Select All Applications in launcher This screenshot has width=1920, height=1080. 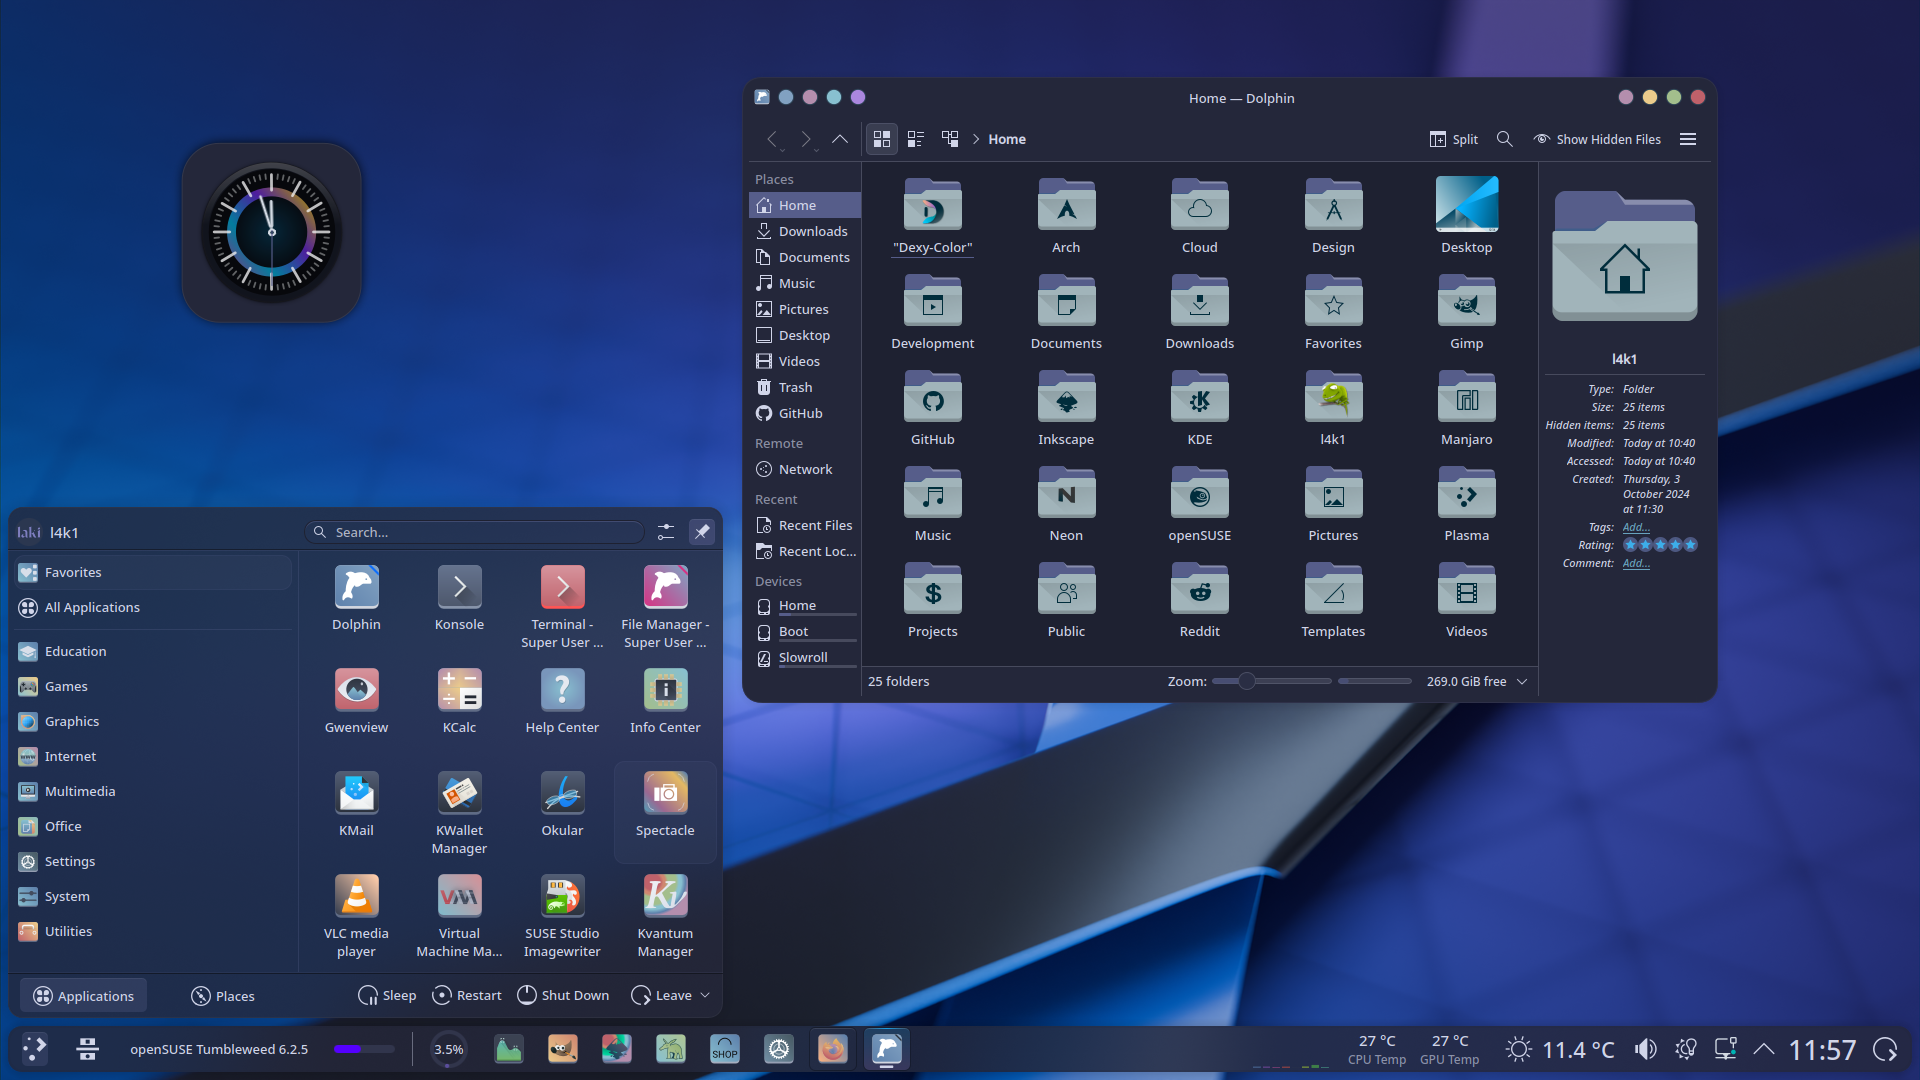click(x=154, y=607)
